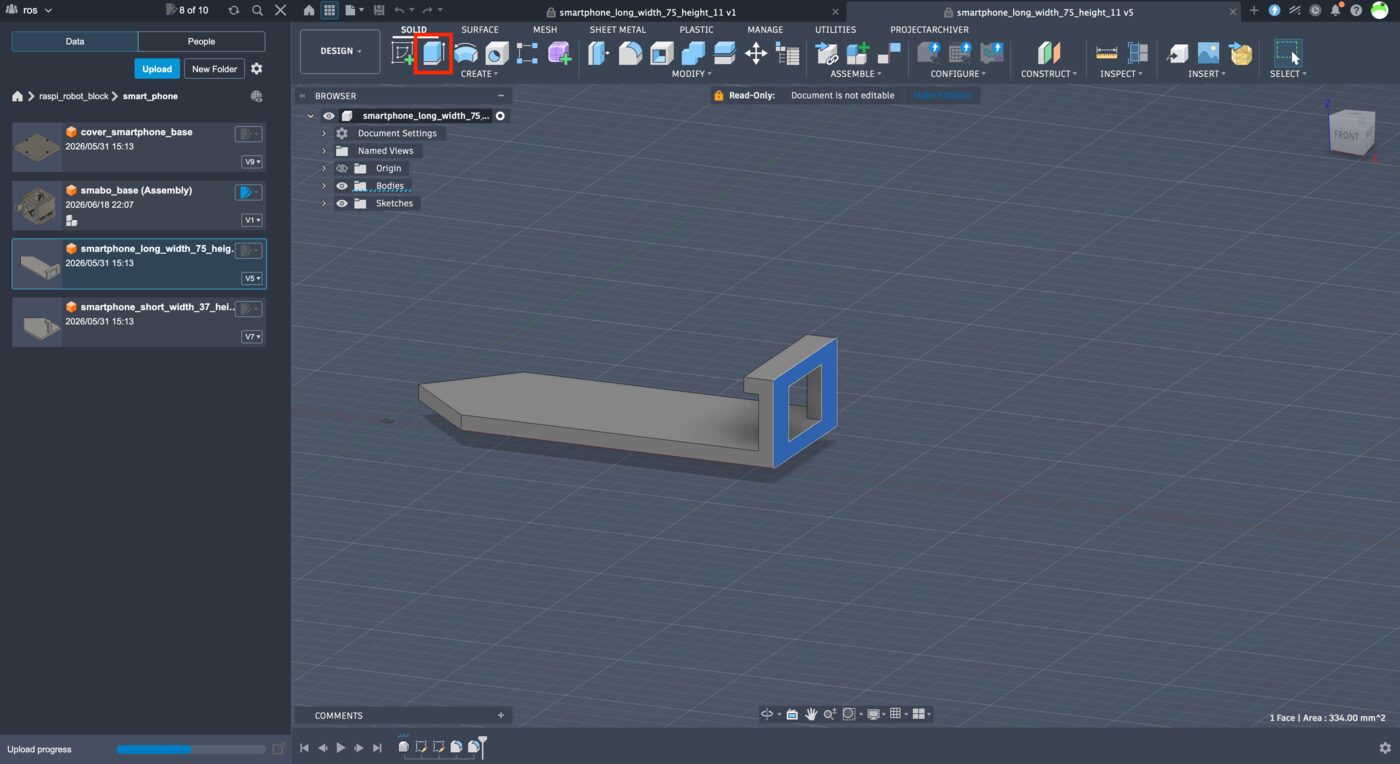Click the FRONT face of ViewCube
The width and height of the screenshot is (1400, 764).
coord(1346,134)
